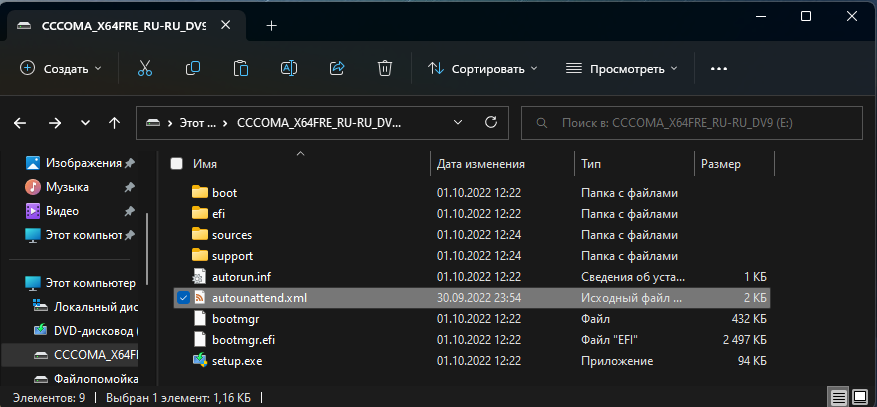The image size is (877, 407).
Task: Select Файлопомойка drive in sidebar
Action: (x=96, y=379)
